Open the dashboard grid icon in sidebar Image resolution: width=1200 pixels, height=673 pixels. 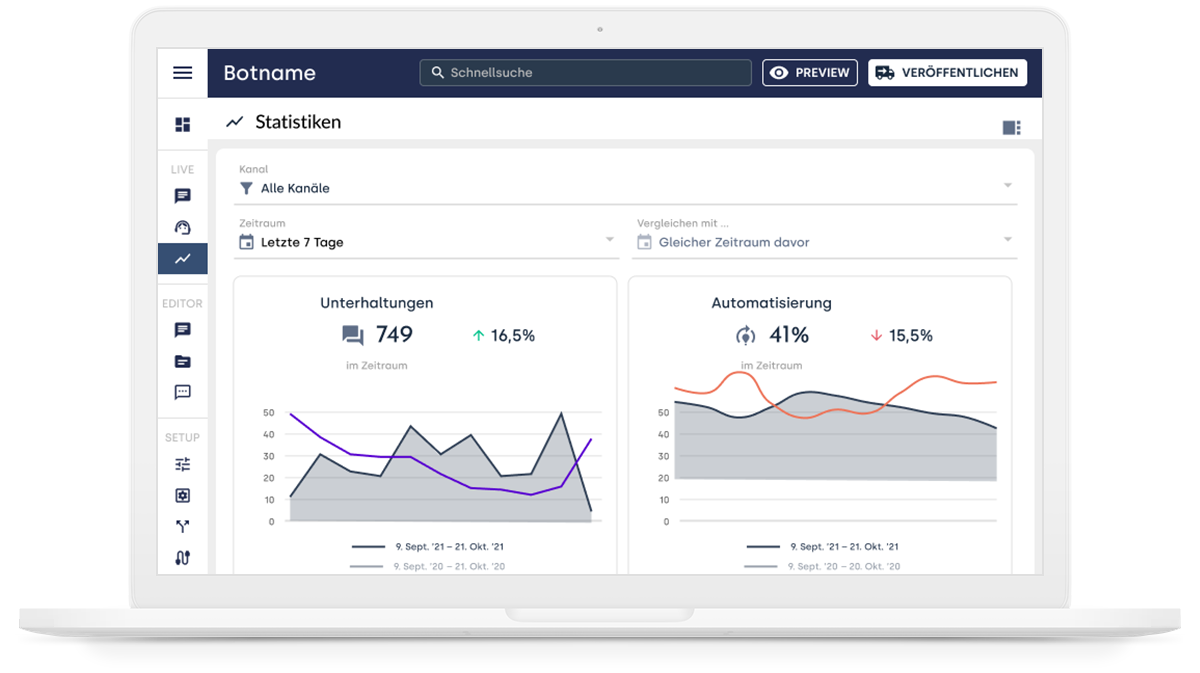(182, 125)
